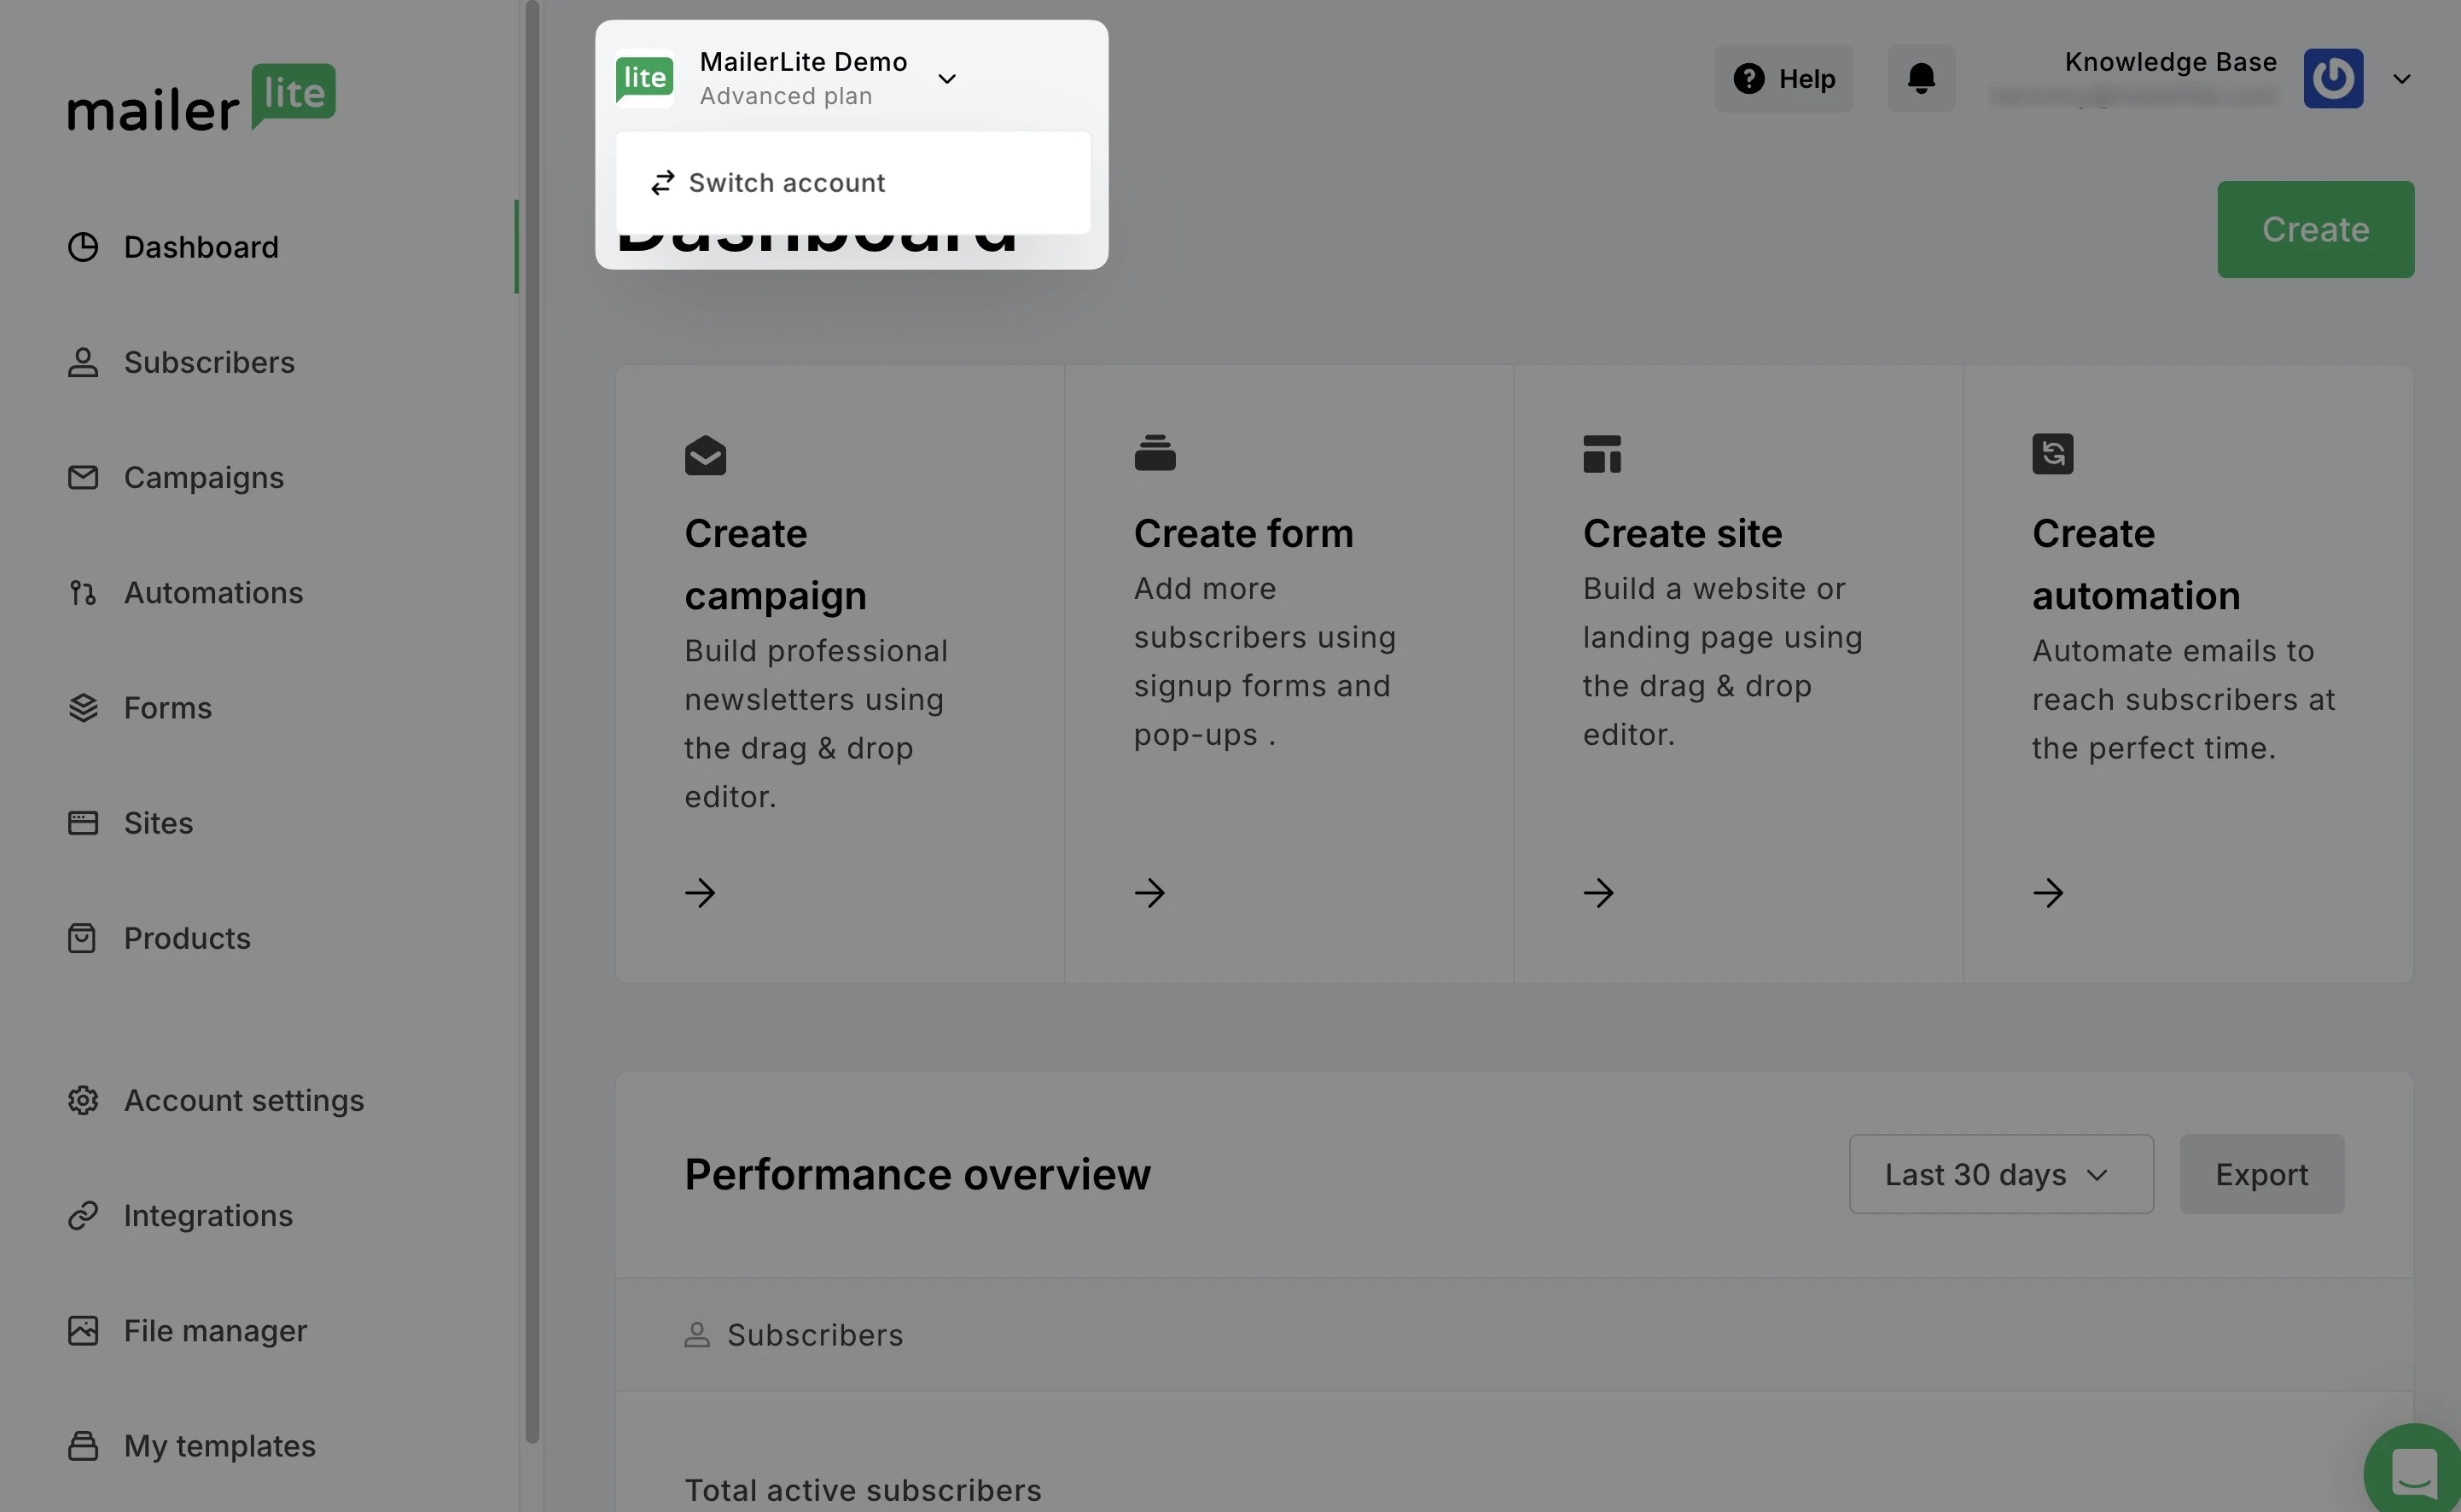
Task: Click the Create form card heading
Action: [x=1243, y=533]
